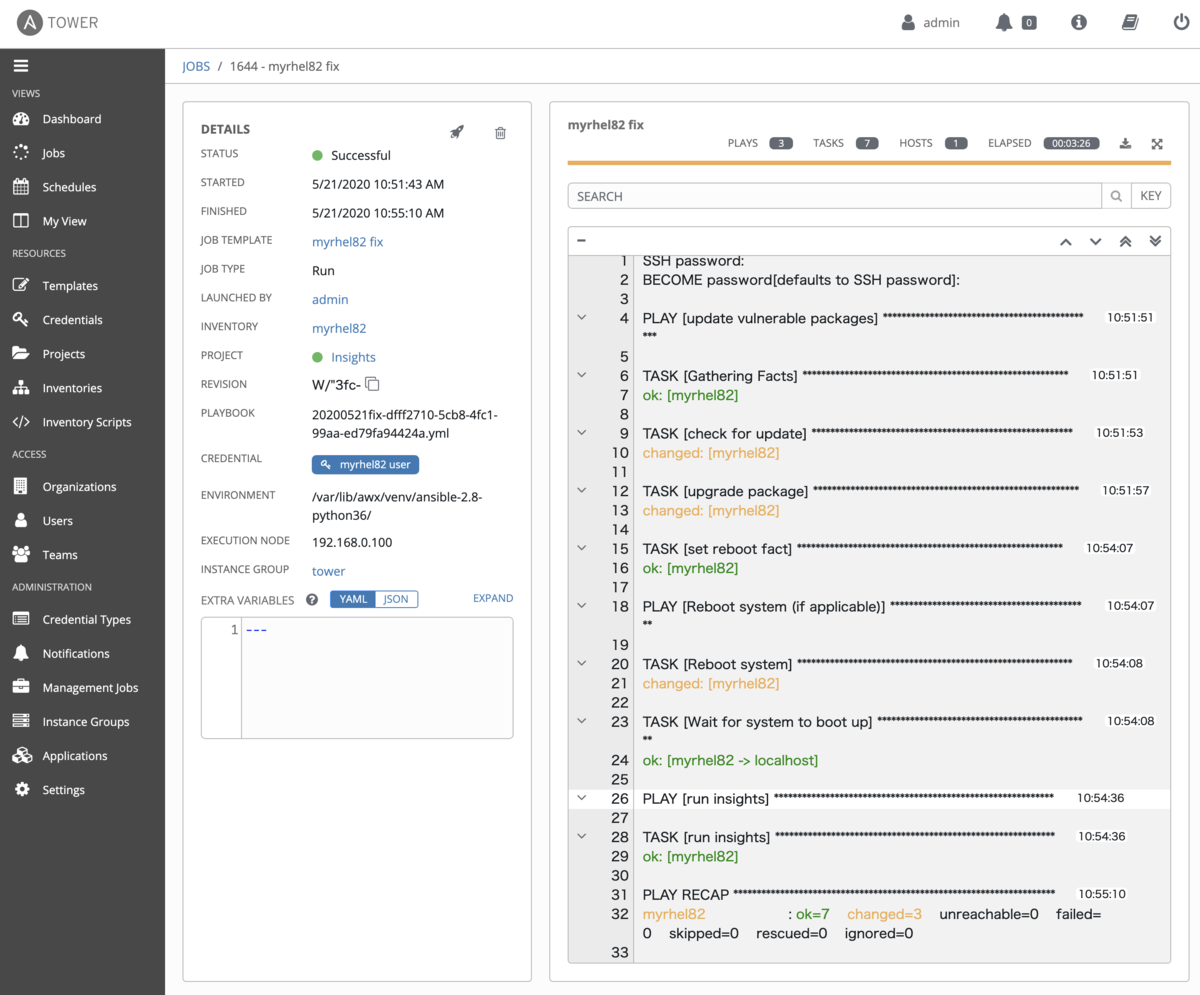1200x995 pixels.
Task: Copy the revision with copy icon
Action: coord(372,384)
